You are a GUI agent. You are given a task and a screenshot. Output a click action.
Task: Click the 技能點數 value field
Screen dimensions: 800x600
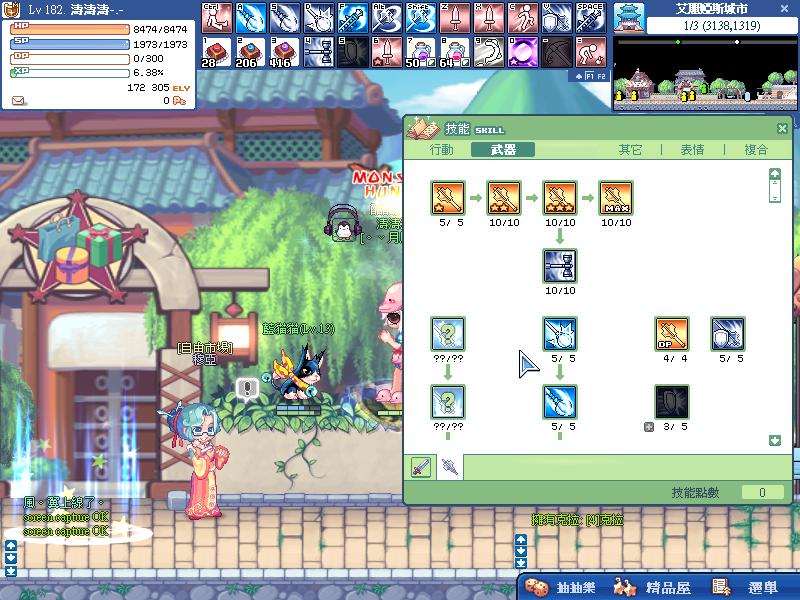pyautogui.click(x=762, y=492)
